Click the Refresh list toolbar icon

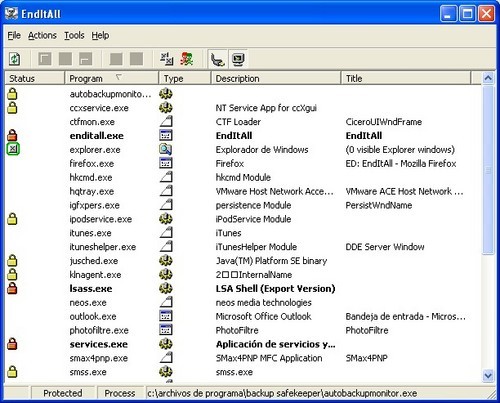click(x=14, y=59)
